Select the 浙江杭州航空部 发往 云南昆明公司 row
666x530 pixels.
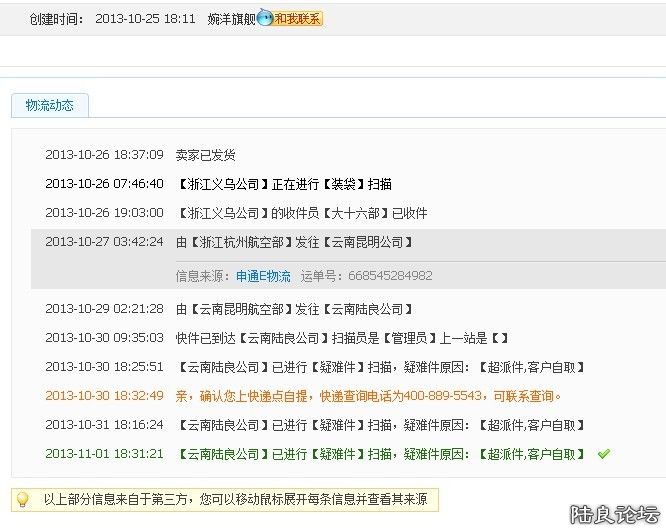click(294, 242)
